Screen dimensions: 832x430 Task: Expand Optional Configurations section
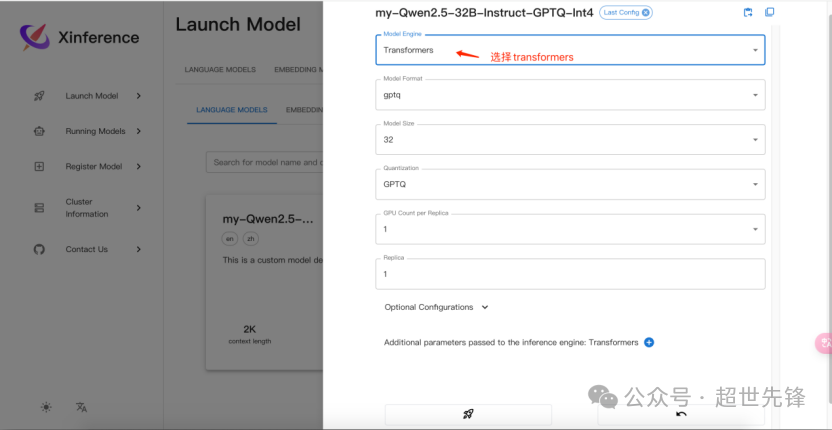pyautogui.click(x=436, y=307)
